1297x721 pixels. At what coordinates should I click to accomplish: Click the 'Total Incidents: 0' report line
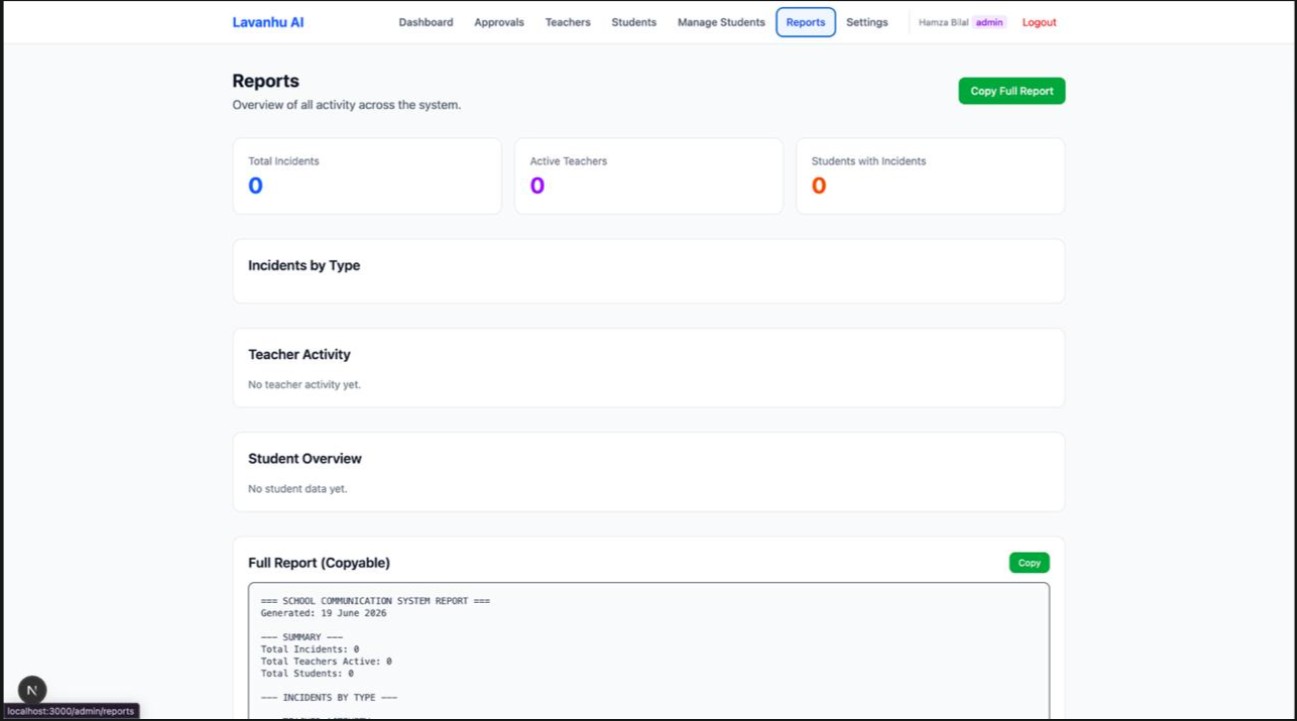310,649
